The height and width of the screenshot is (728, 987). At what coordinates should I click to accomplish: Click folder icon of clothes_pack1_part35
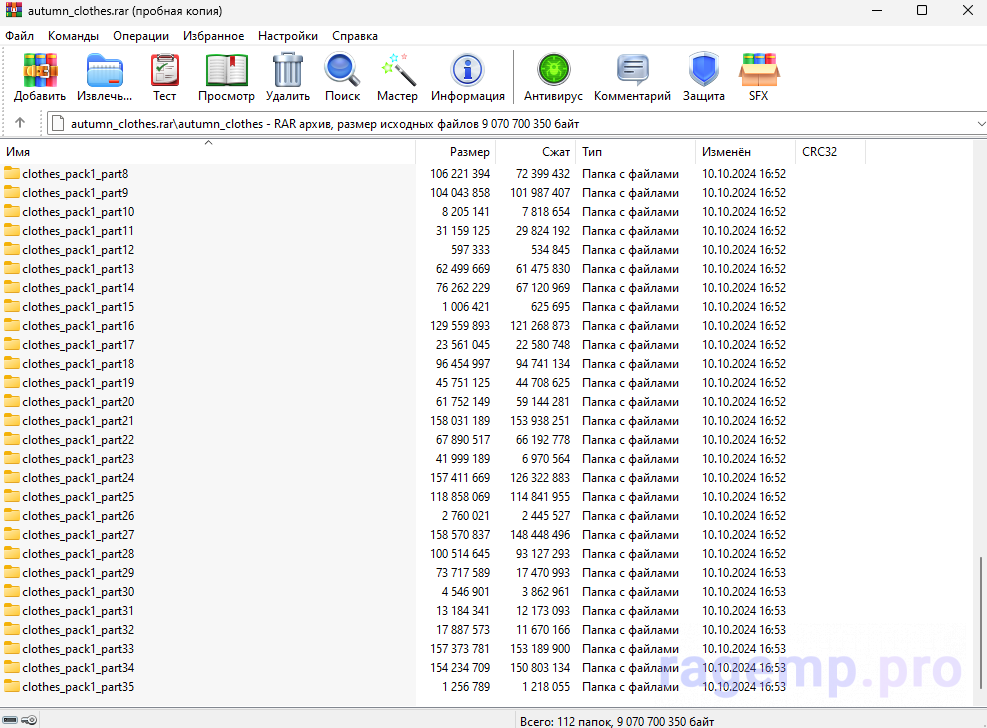coord(12,686)
